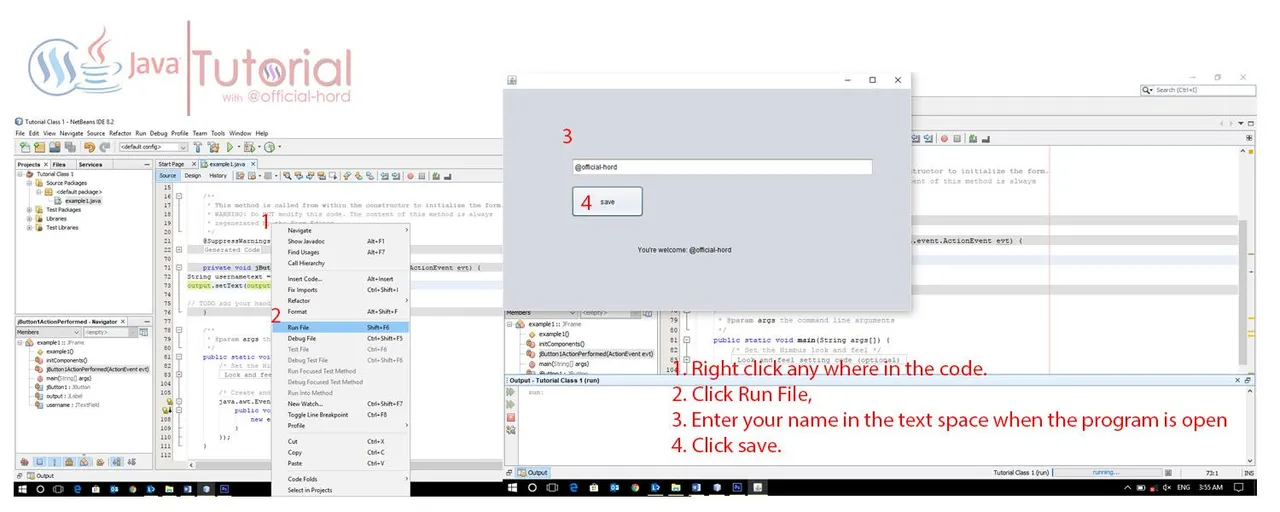
Task: Click the Debug Project toolbar icon
Action: coord(248,147)
